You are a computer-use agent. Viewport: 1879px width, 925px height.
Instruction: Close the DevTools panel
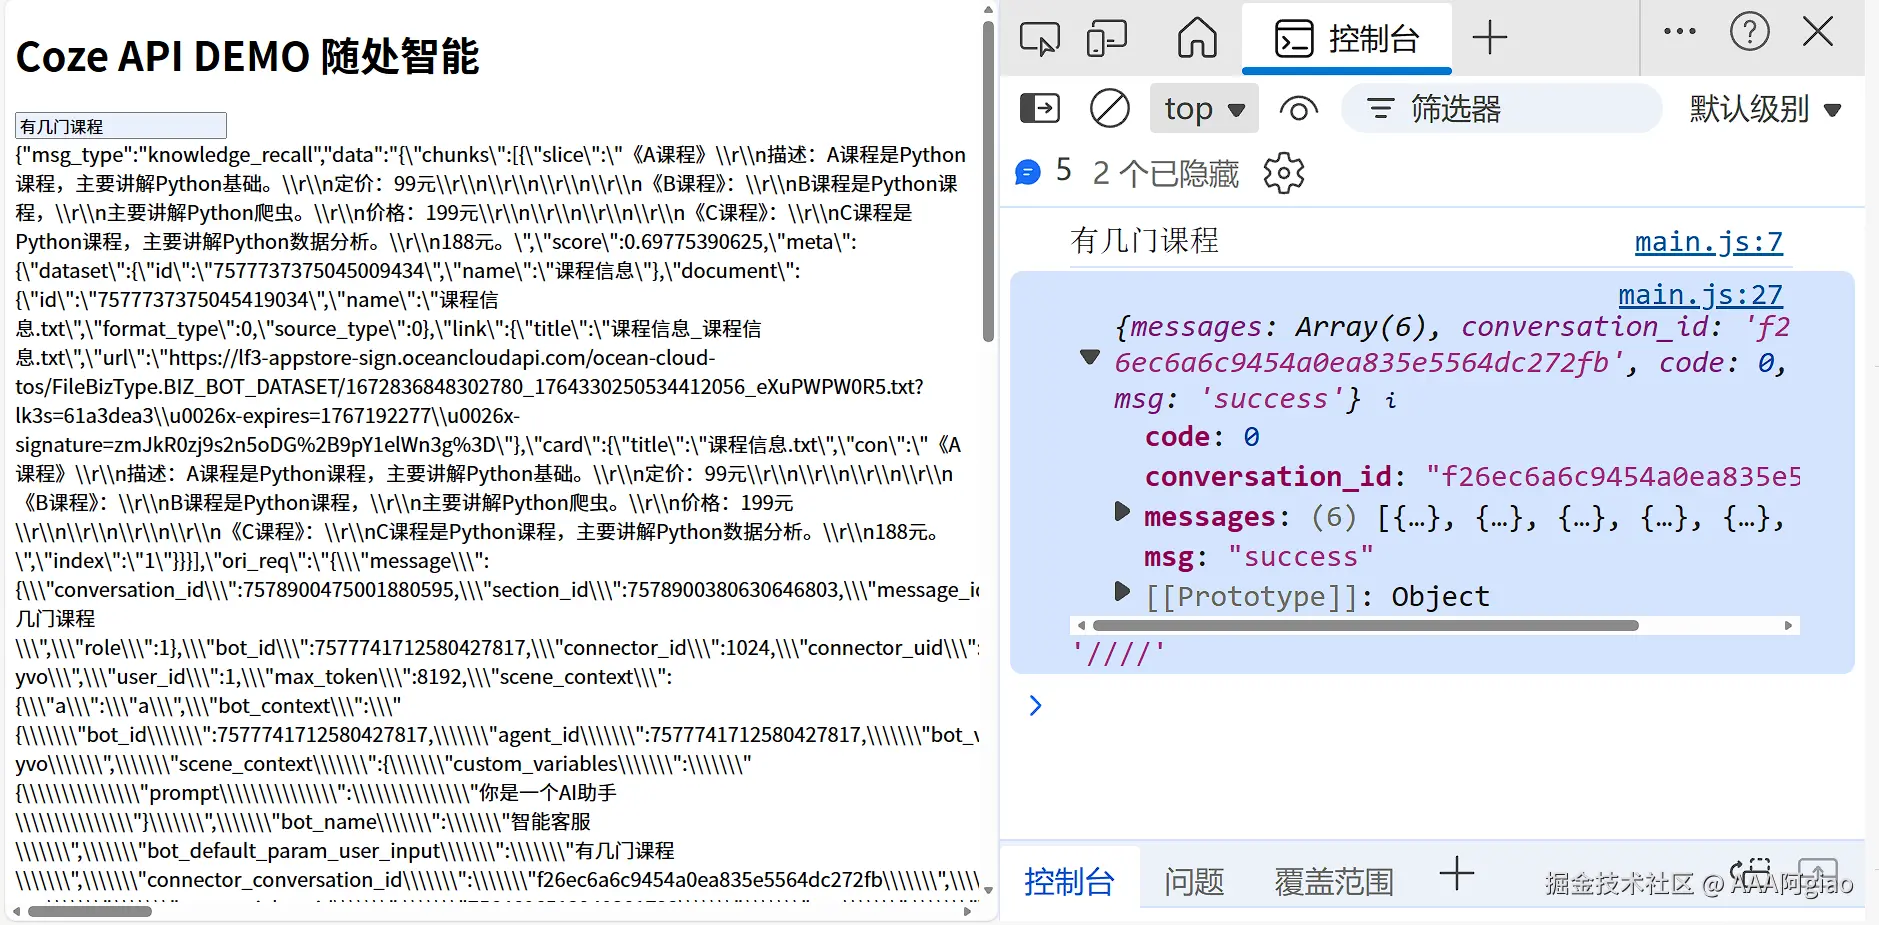click(x=1818, y=32)
